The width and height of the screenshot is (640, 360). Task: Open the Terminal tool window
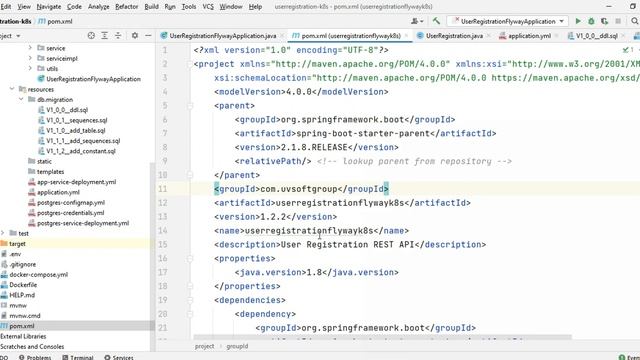click(78, 357)
